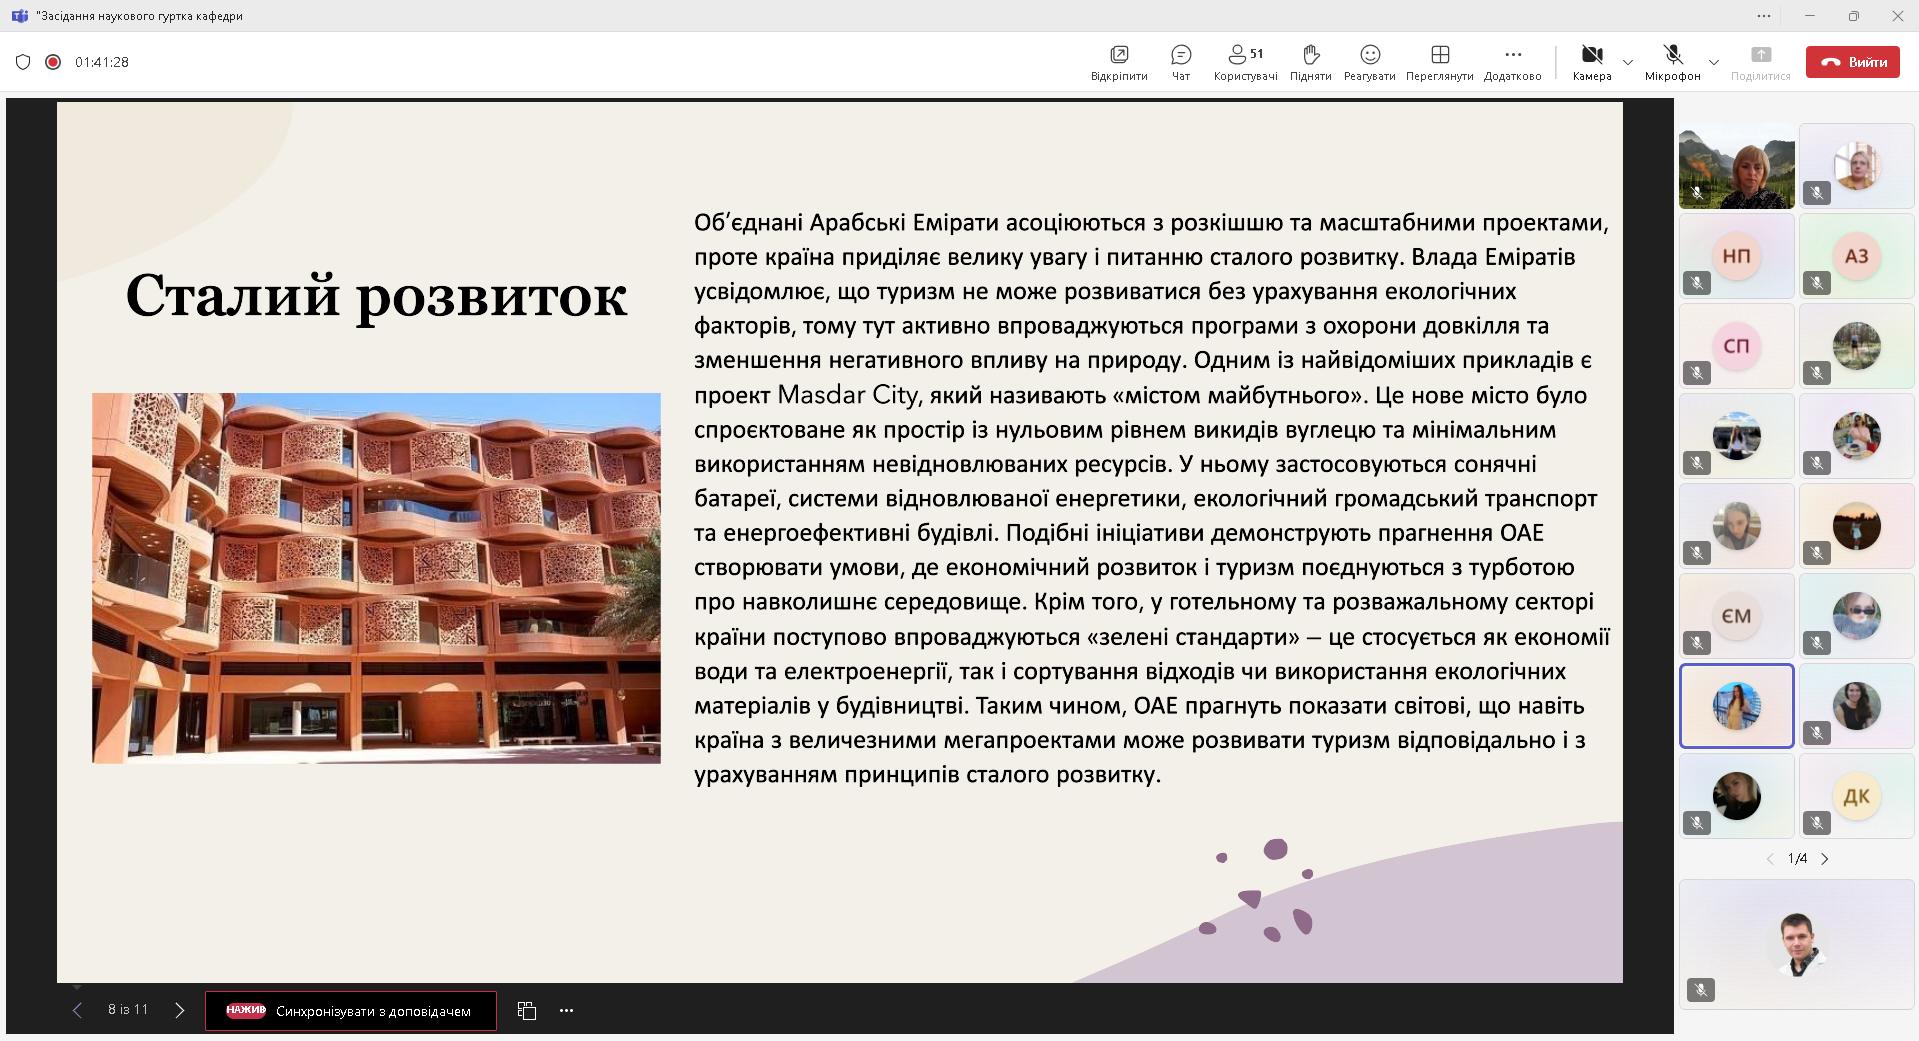Select highlighted active speaker tile

(x=1736, y=706)
